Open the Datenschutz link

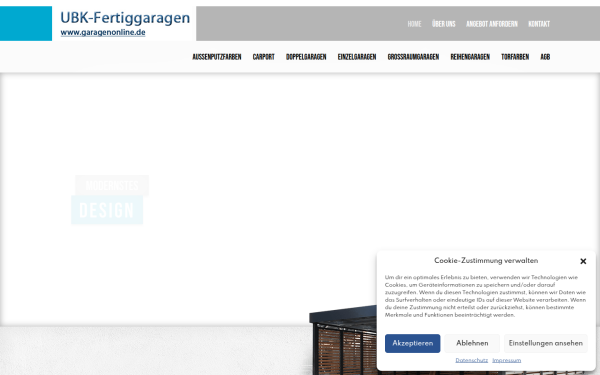coord(471,360)
